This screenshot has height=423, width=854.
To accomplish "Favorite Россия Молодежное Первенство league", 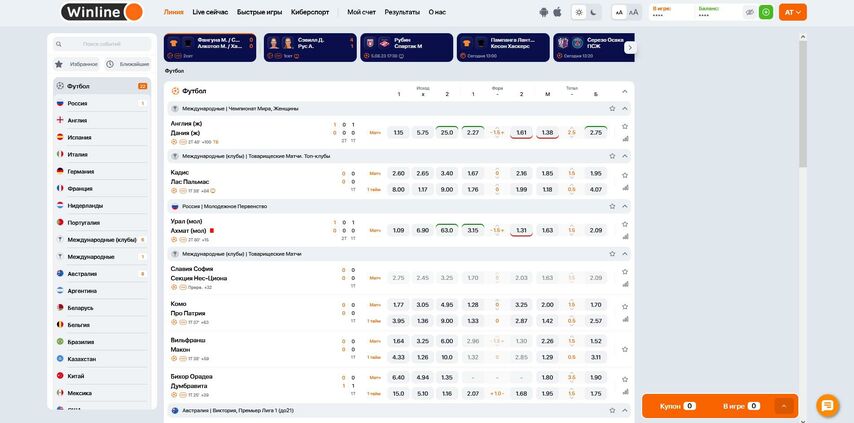I will click(612, 206).
